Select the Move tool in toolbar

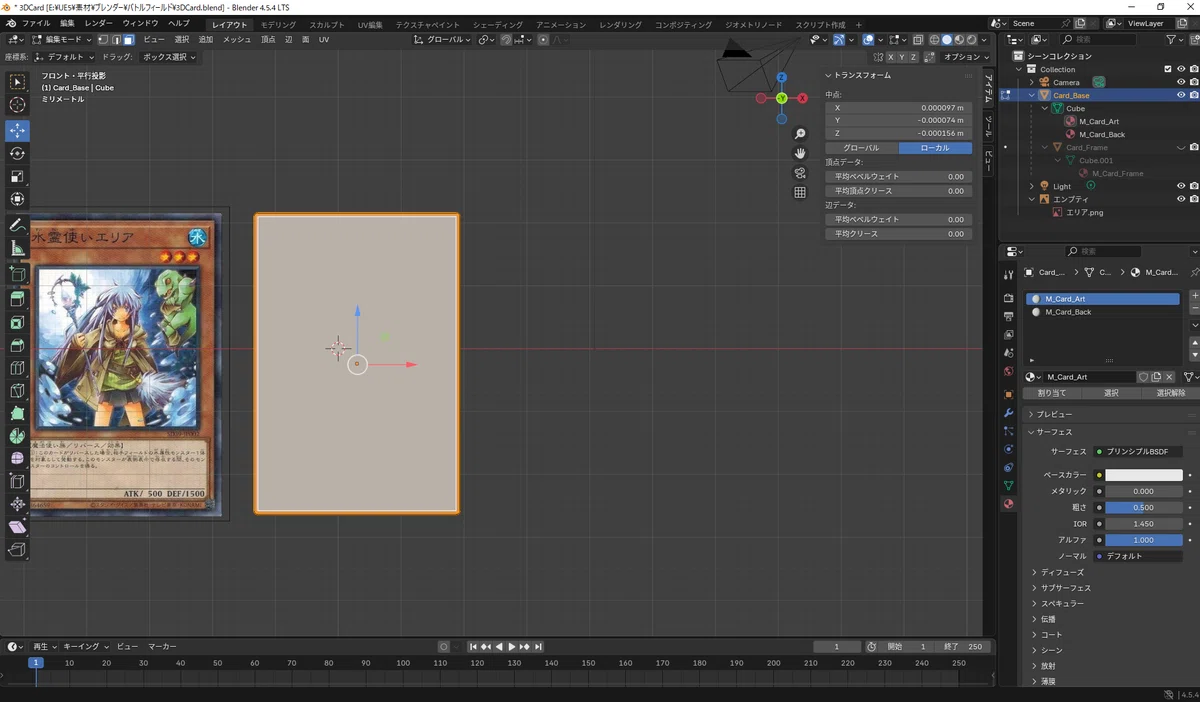coord(18,130)
